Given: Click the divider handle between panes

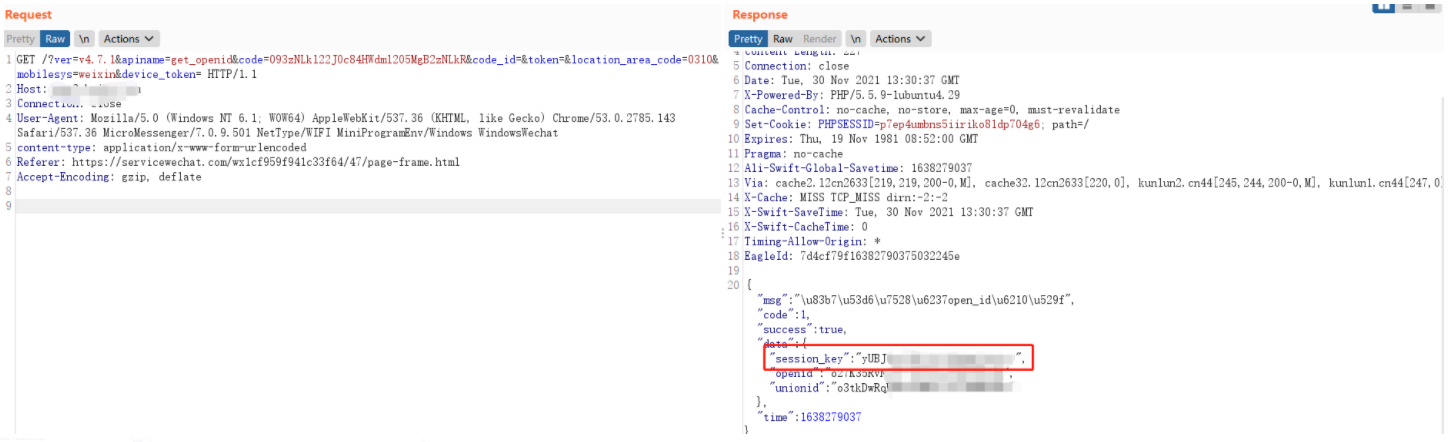Looking at the screenshot, I should coord(723,233).
